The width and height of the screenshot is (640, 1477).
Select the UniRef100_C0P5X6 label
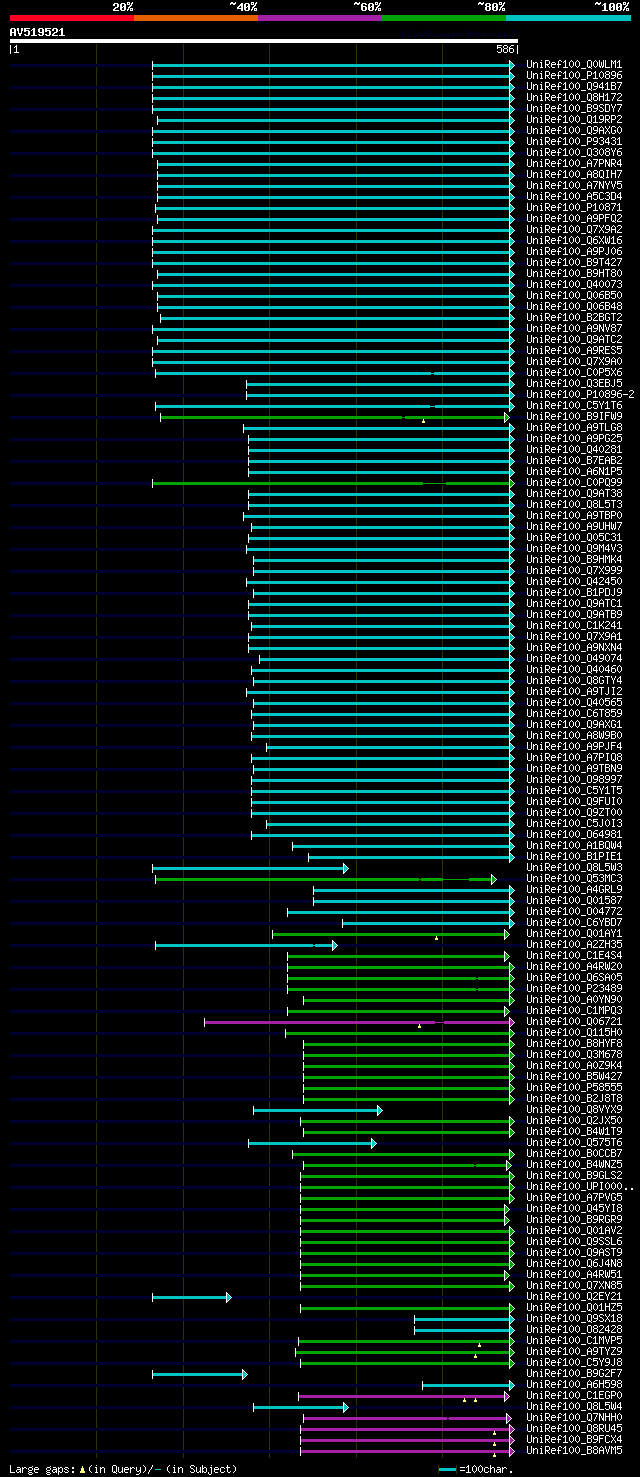[x=574, y=373]
